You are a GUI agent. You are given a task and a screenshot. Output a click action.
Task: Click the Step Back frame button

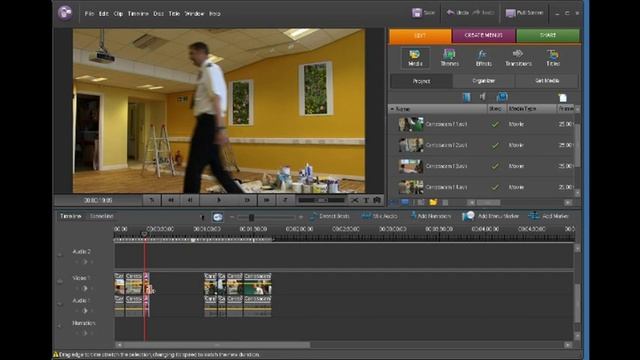(190, 200)
